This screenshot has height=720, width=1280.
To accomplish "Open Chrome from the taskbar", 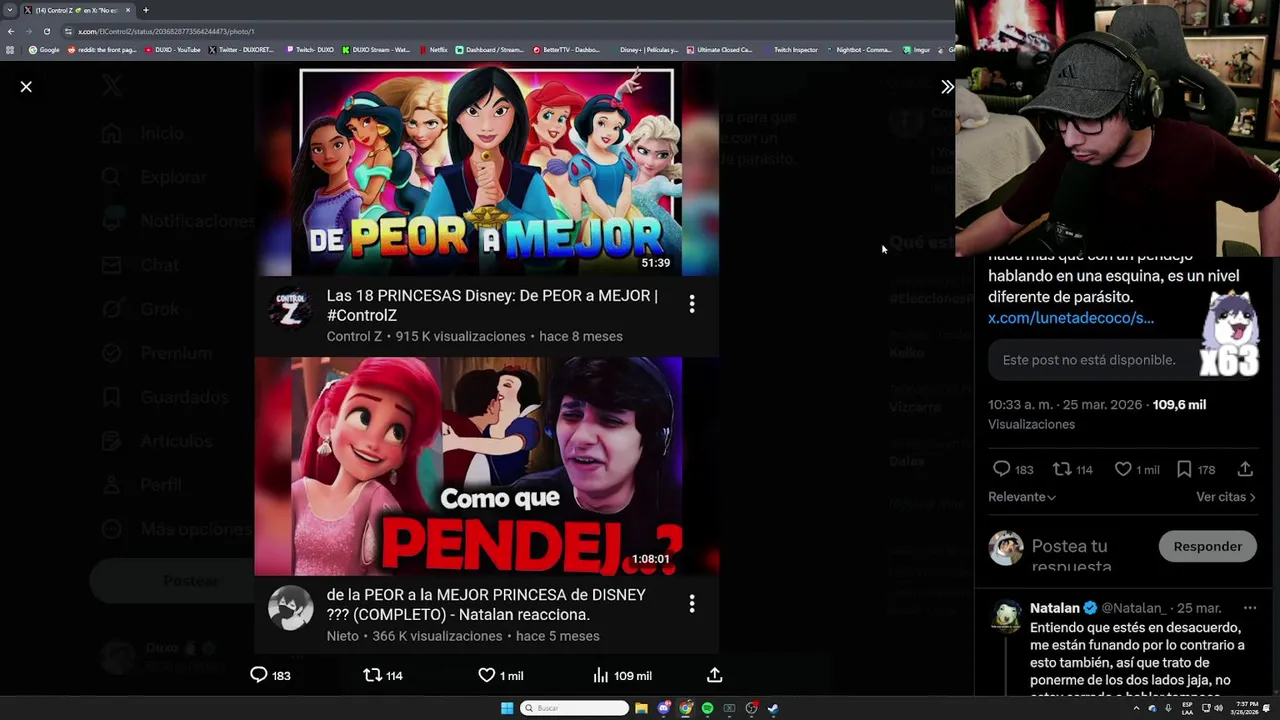I will point(685,708).
